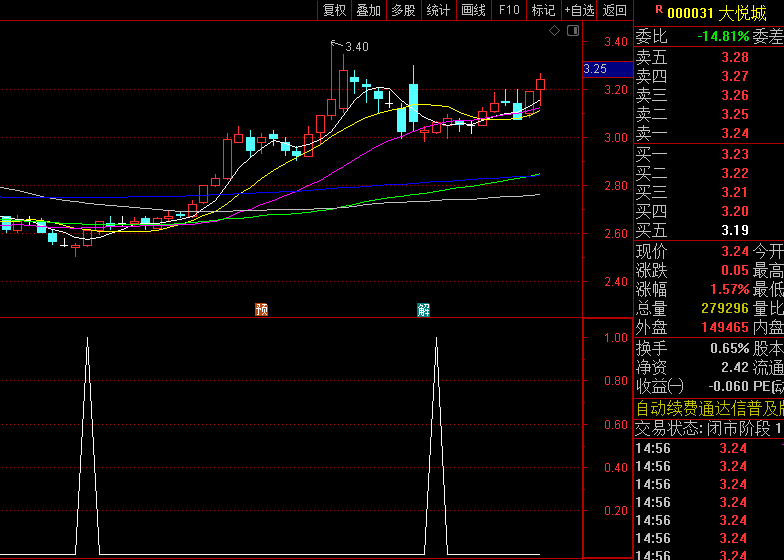The height and width of the screenshot is (560, 784).
Task: Open the 统计 statistics tool
Action: [438, 10]
